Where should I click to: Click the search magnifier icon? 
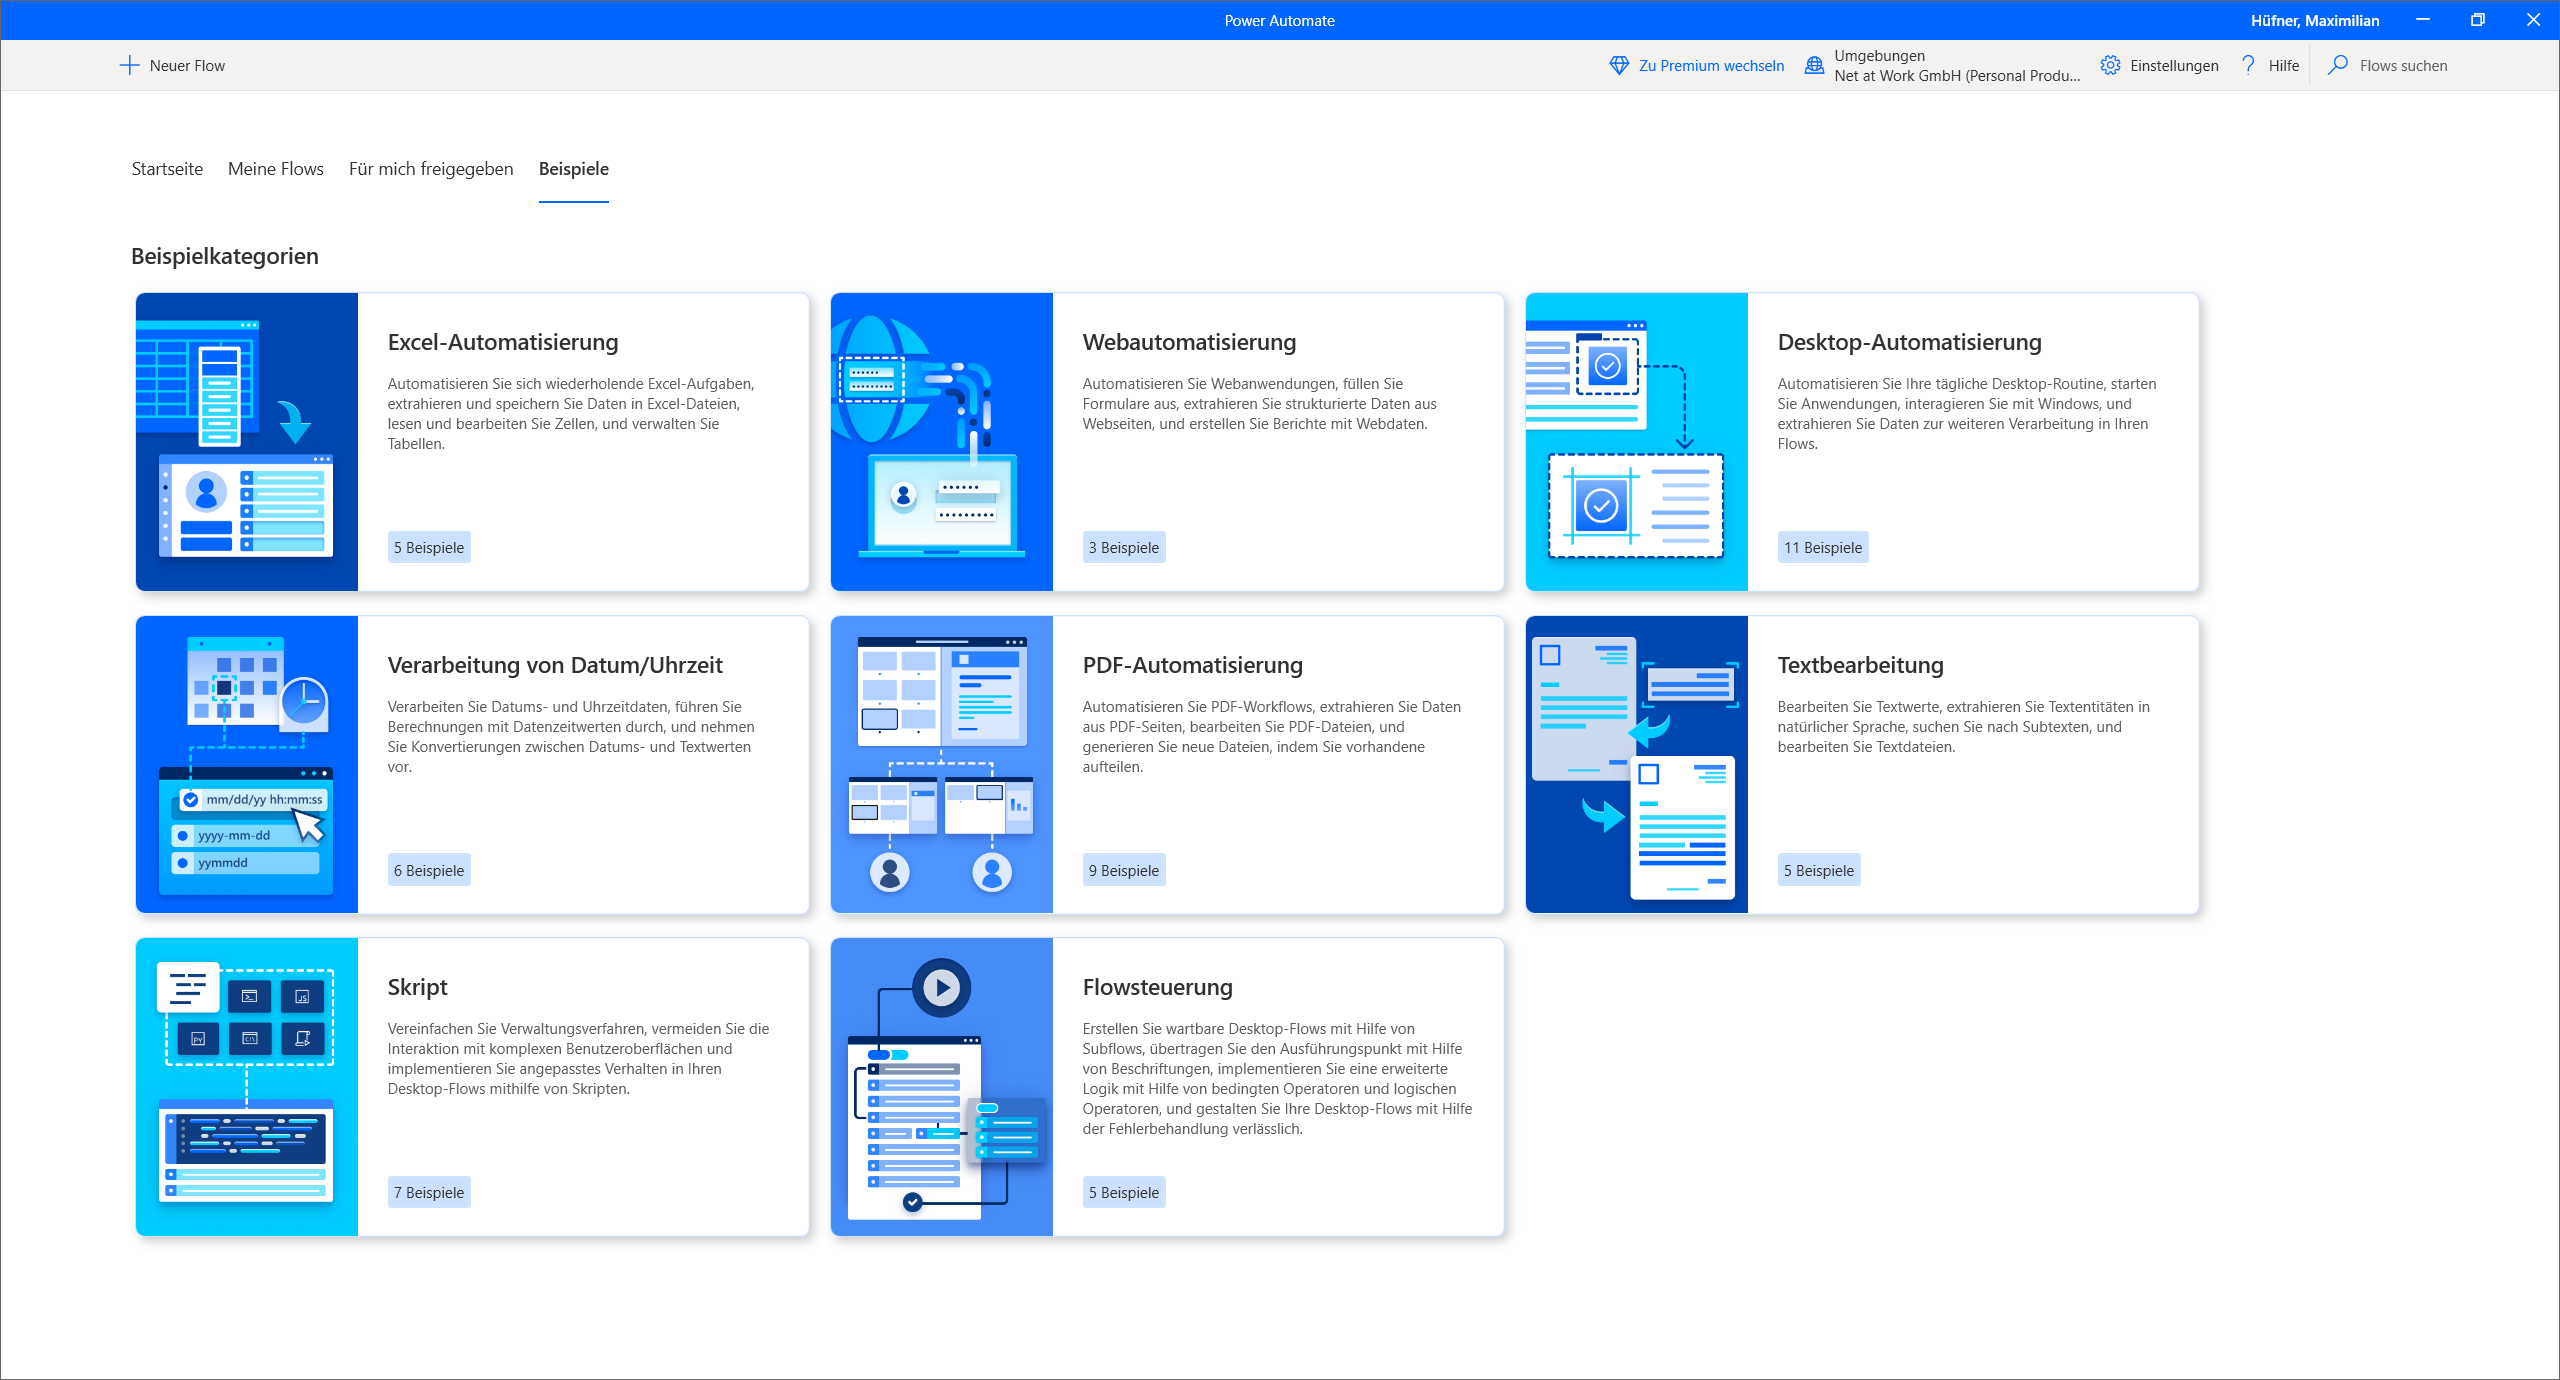pyautogui.click(x=2338, y=66)
